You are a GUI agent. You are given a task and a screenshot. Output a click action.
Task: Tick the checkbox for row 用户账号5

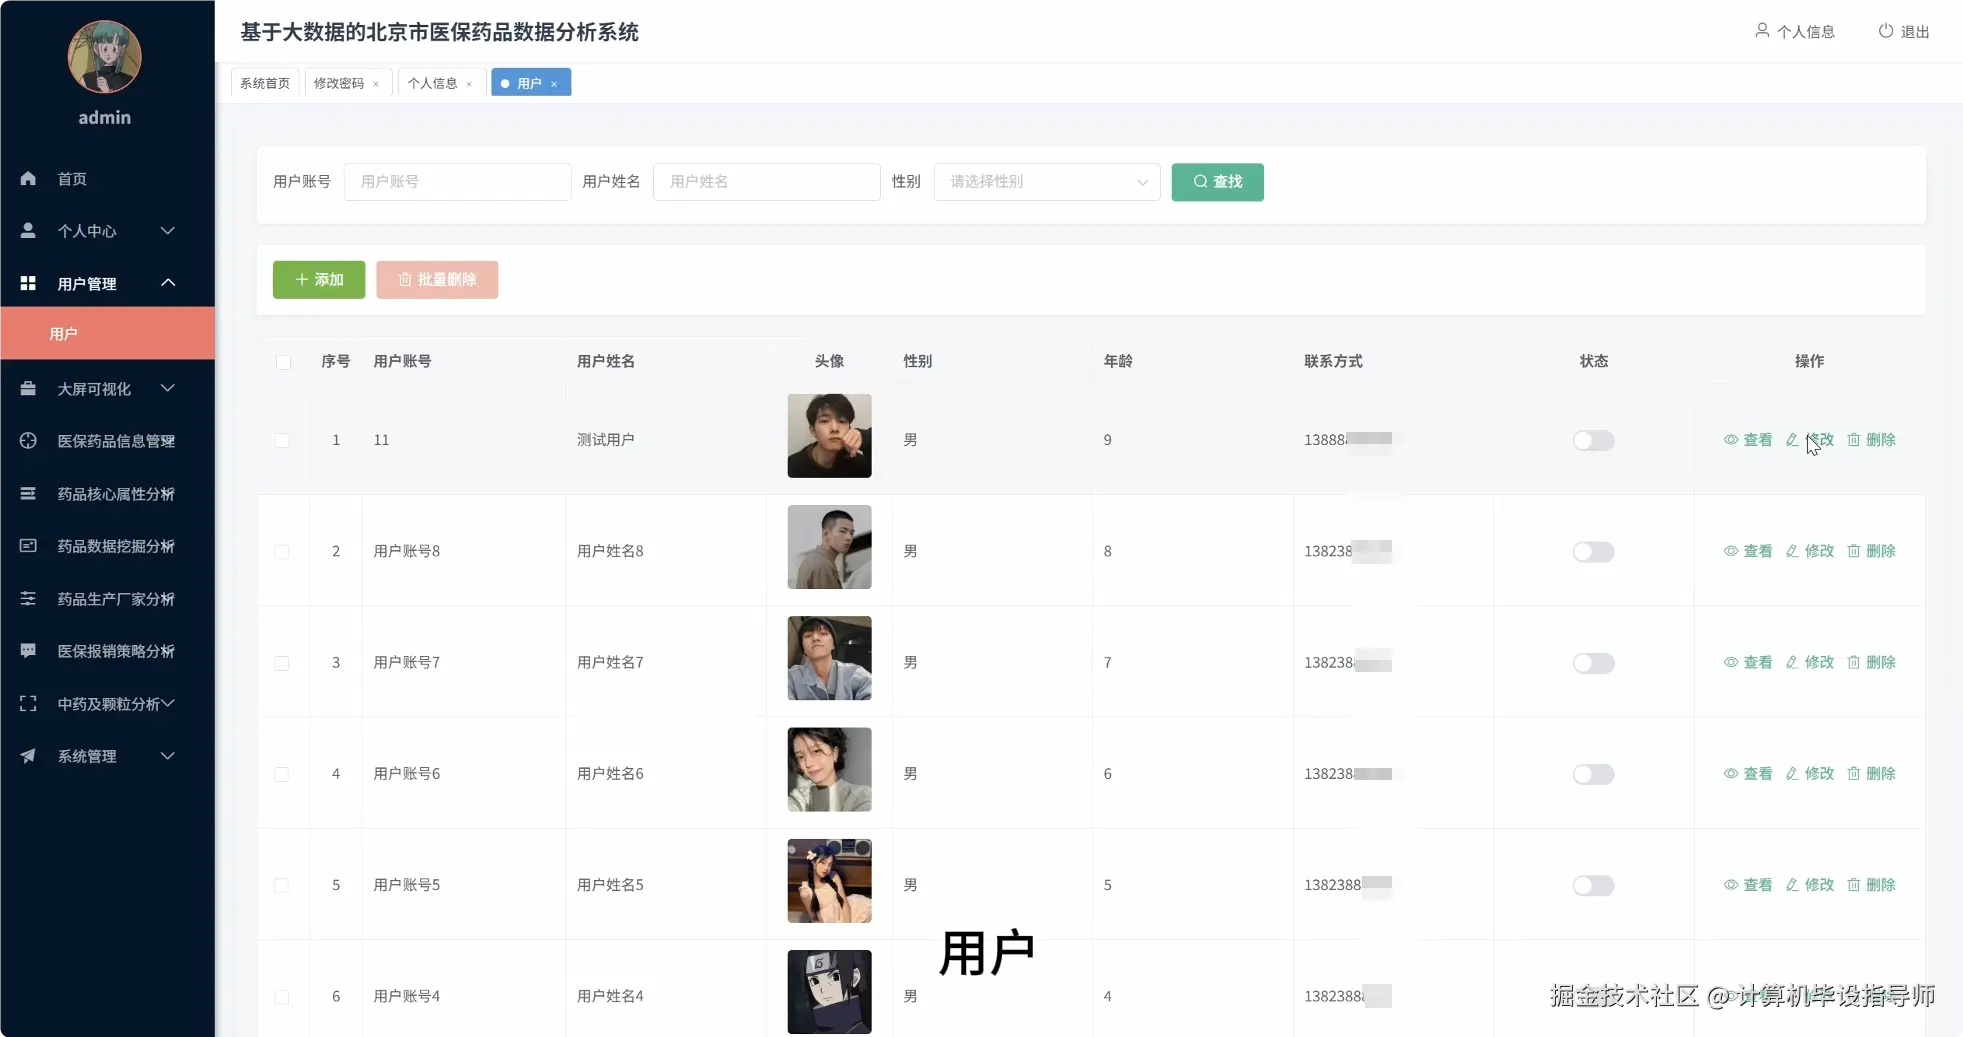[283, 886]
